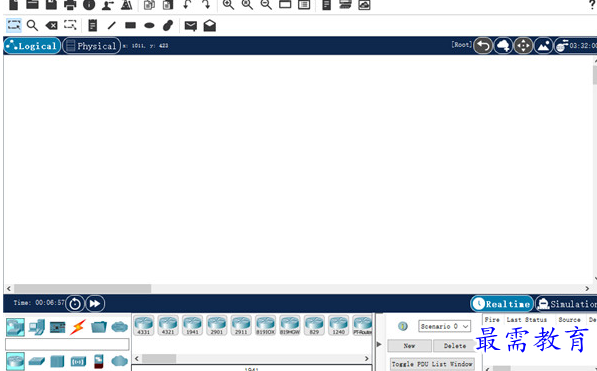Viewport: 597px width, 371px height.
Task: Add a simple PDU with the closed envelope
Action: (x=191, y=26)
